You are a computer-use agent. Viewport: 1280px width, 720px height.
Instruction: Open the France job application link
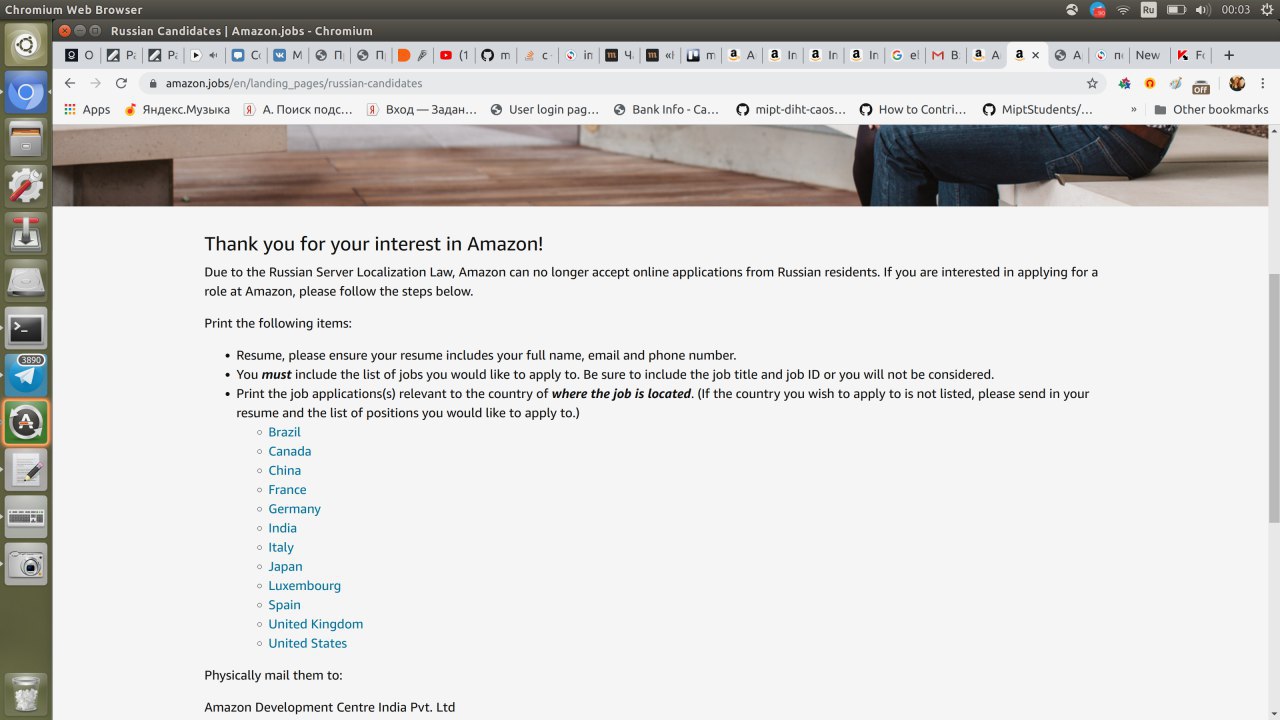click(x=287, y=489)
